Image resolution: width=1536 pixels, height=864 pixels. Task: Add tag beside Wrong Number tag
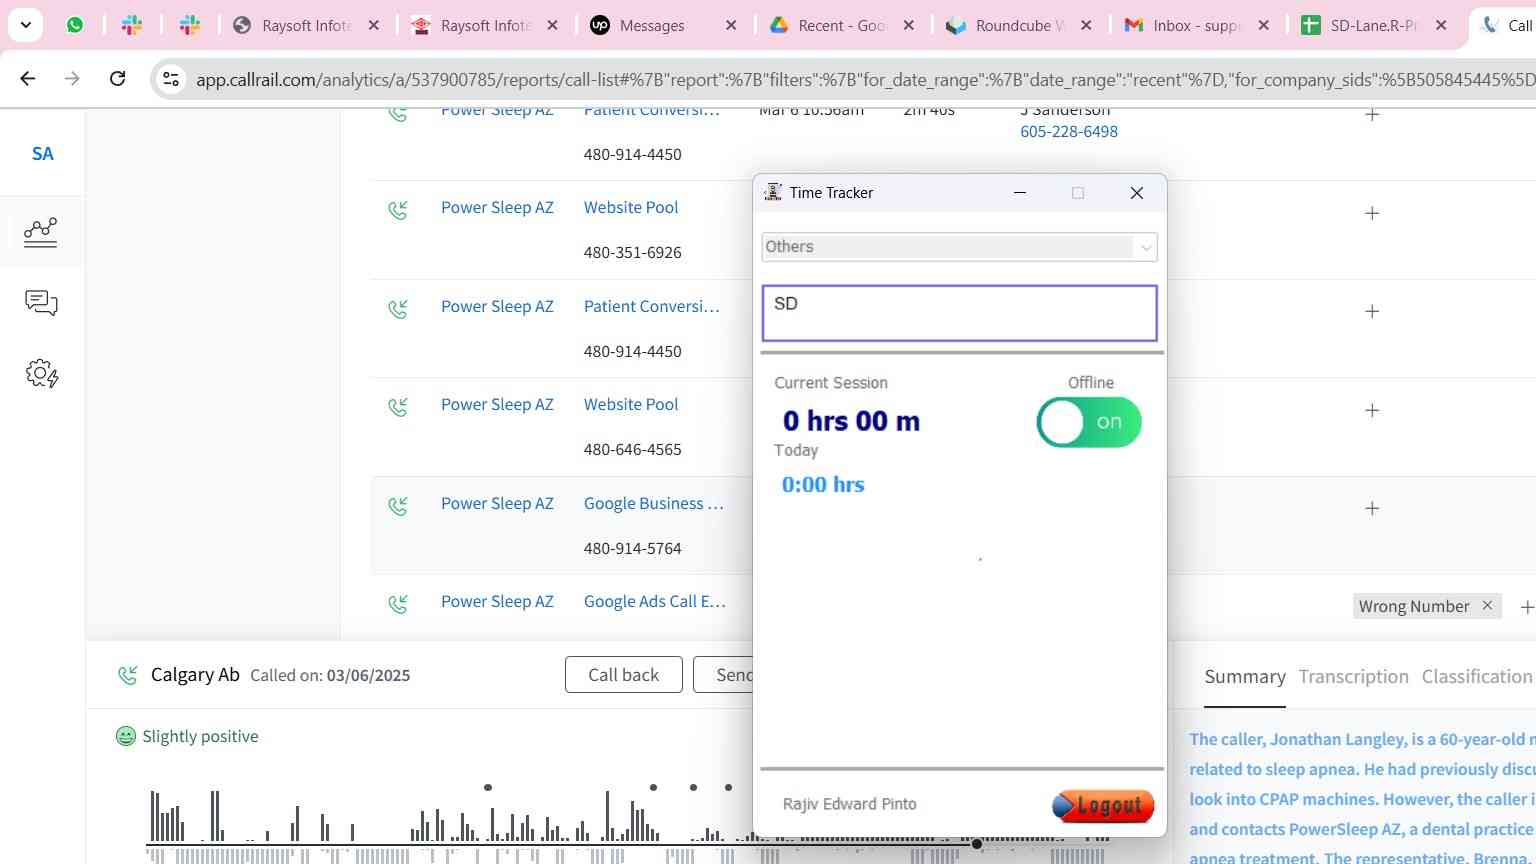point(1526,606)
